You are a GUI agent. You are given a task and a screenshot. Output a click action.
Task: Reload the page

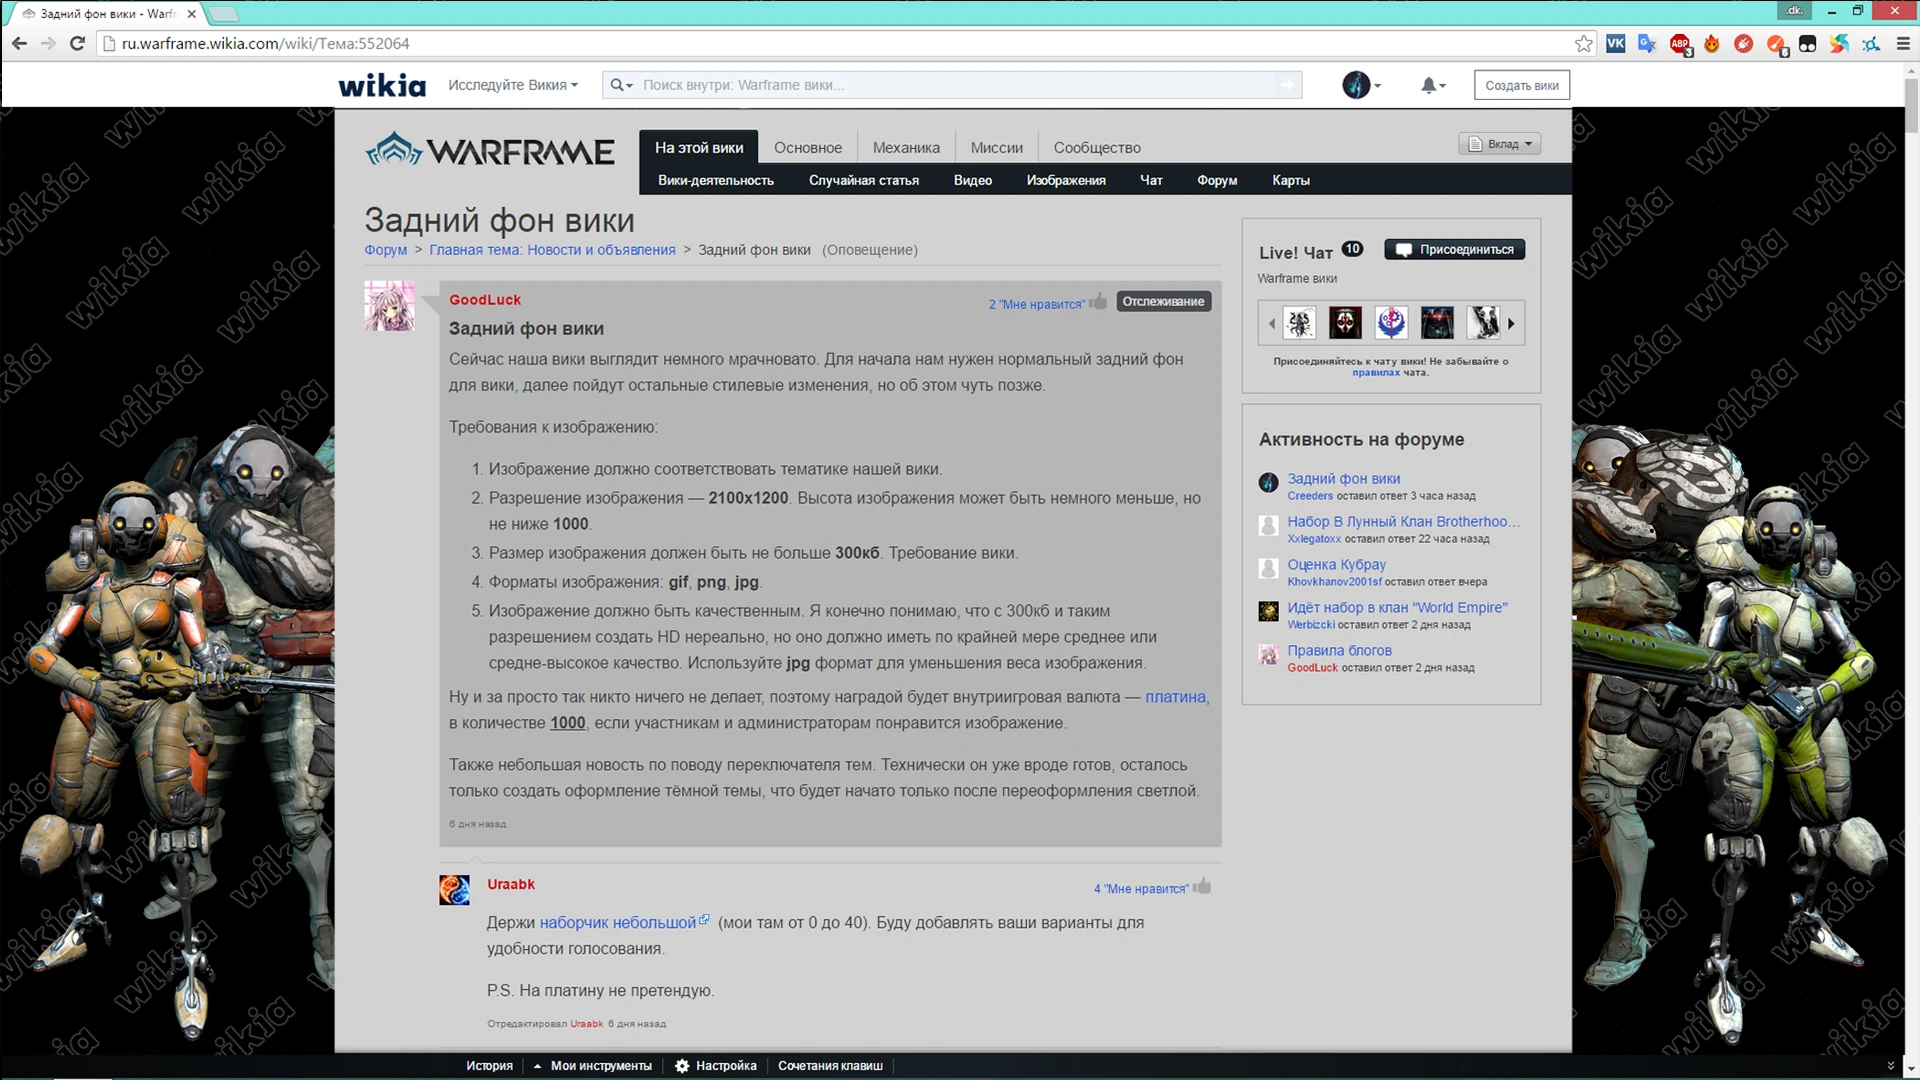point(77,43)
